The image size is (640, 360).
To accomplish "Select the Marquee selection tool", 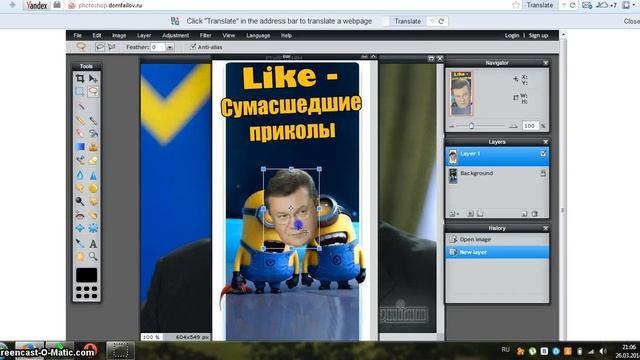I will click(x=80, y=91).
